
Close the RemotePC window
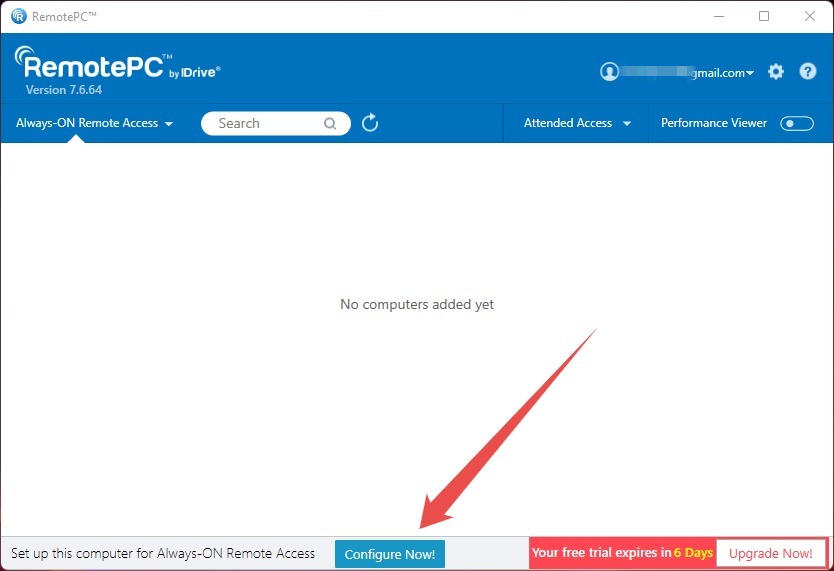(x=810, y=16)
